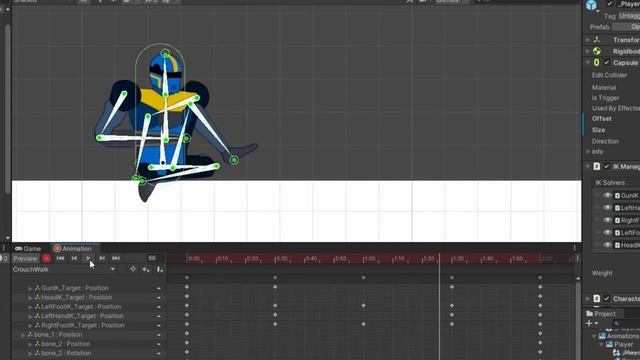Click the IK Manager script icon
The image size is (640, 360).
(597, 166)
